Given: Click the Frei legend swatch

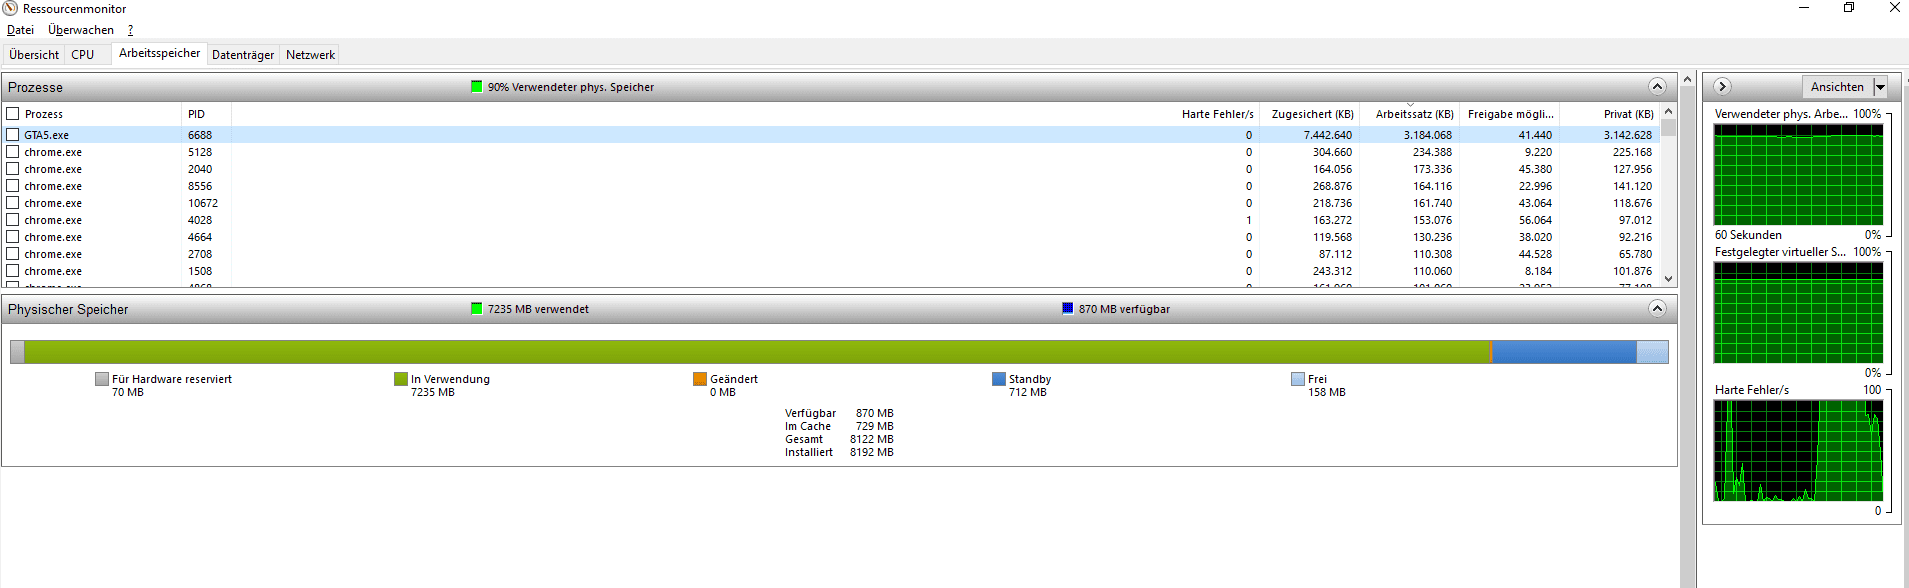Looking at the screenshot, I should tap(1297, 379).
